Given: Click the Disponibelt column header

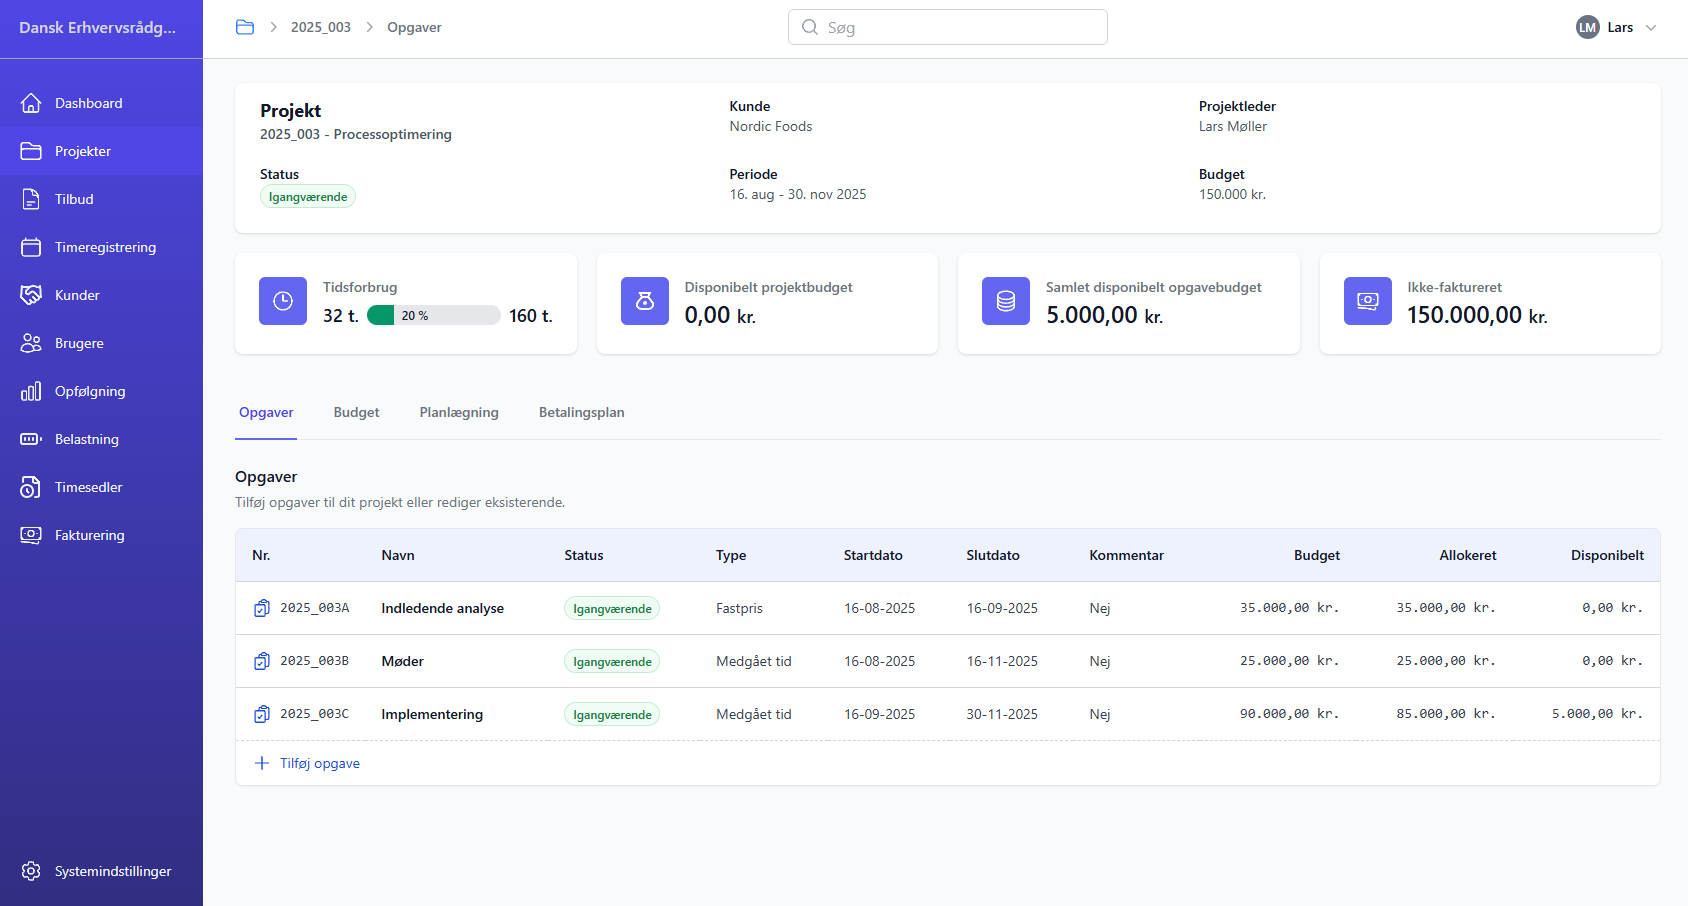Looking at the screenshot, I should pos(1607,555).
